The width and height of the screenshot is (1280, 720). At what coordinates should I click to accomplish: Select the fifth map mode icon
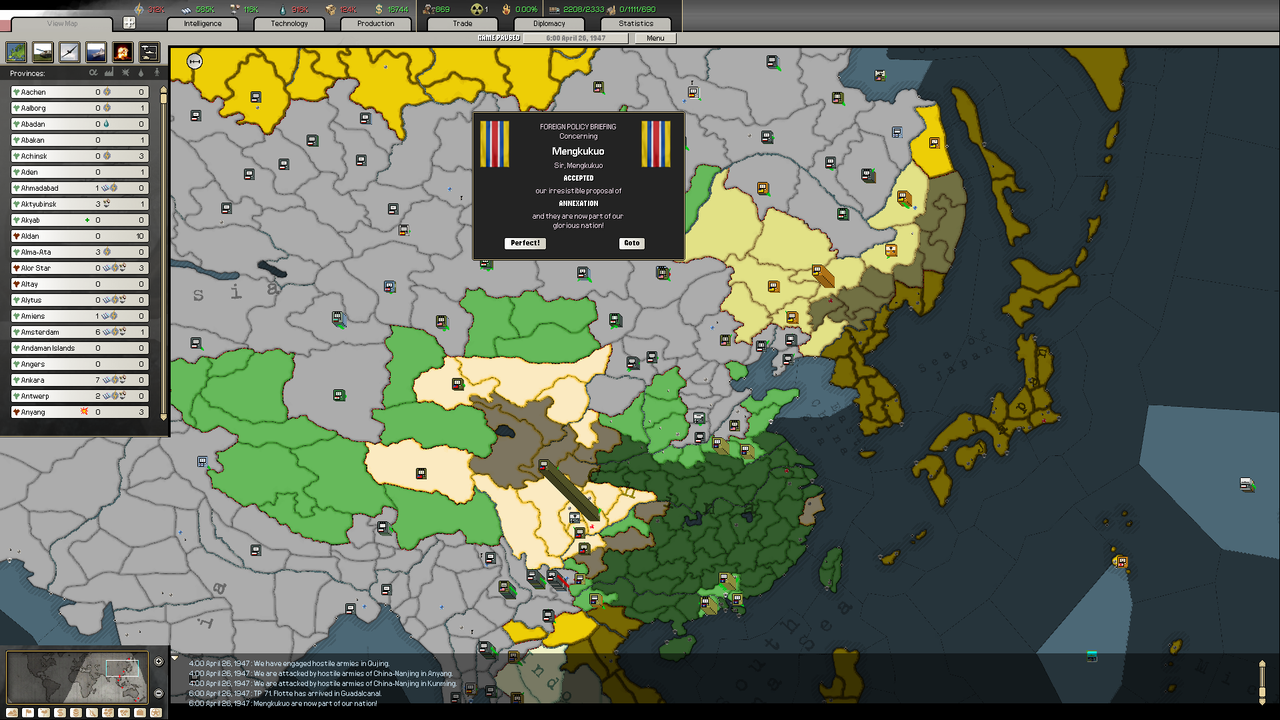(76, 712)
